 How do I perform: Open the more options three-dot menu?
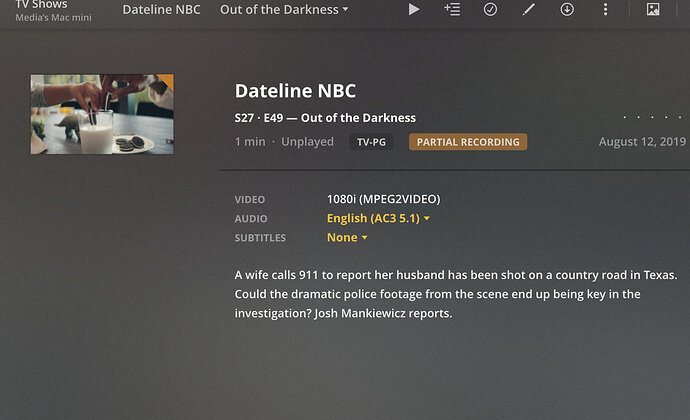(x=606, y=9)
